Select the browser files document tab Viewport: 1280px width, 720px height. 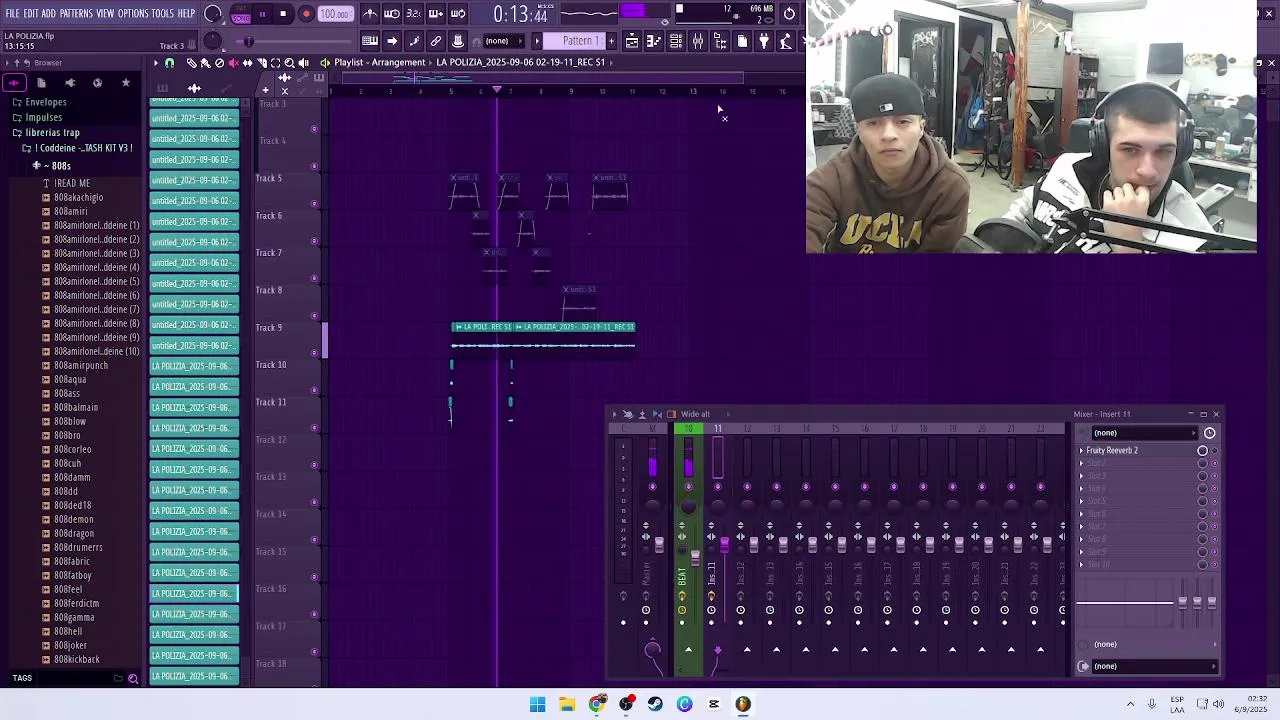click(41, 83)
